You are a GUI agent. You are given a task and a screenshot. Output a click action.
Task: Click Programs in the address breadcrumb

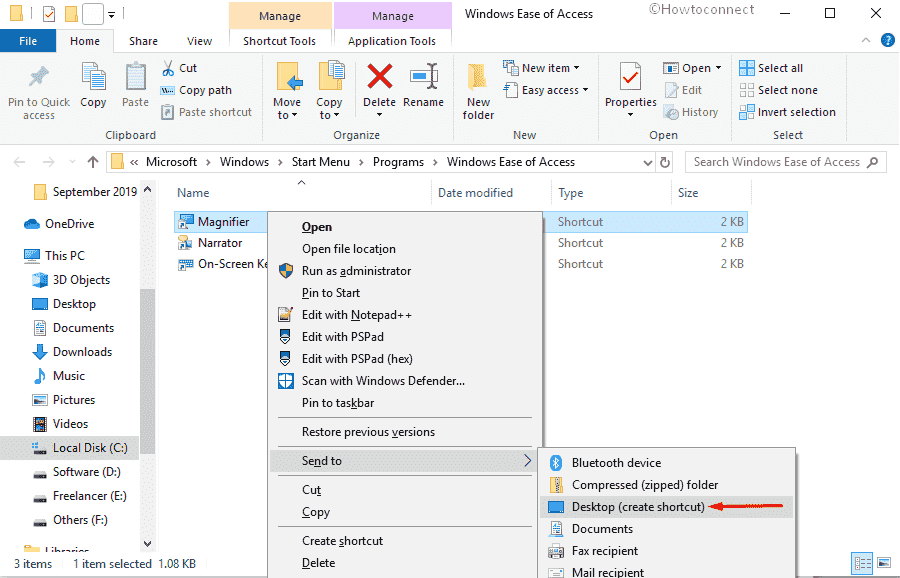click(398, 162)
